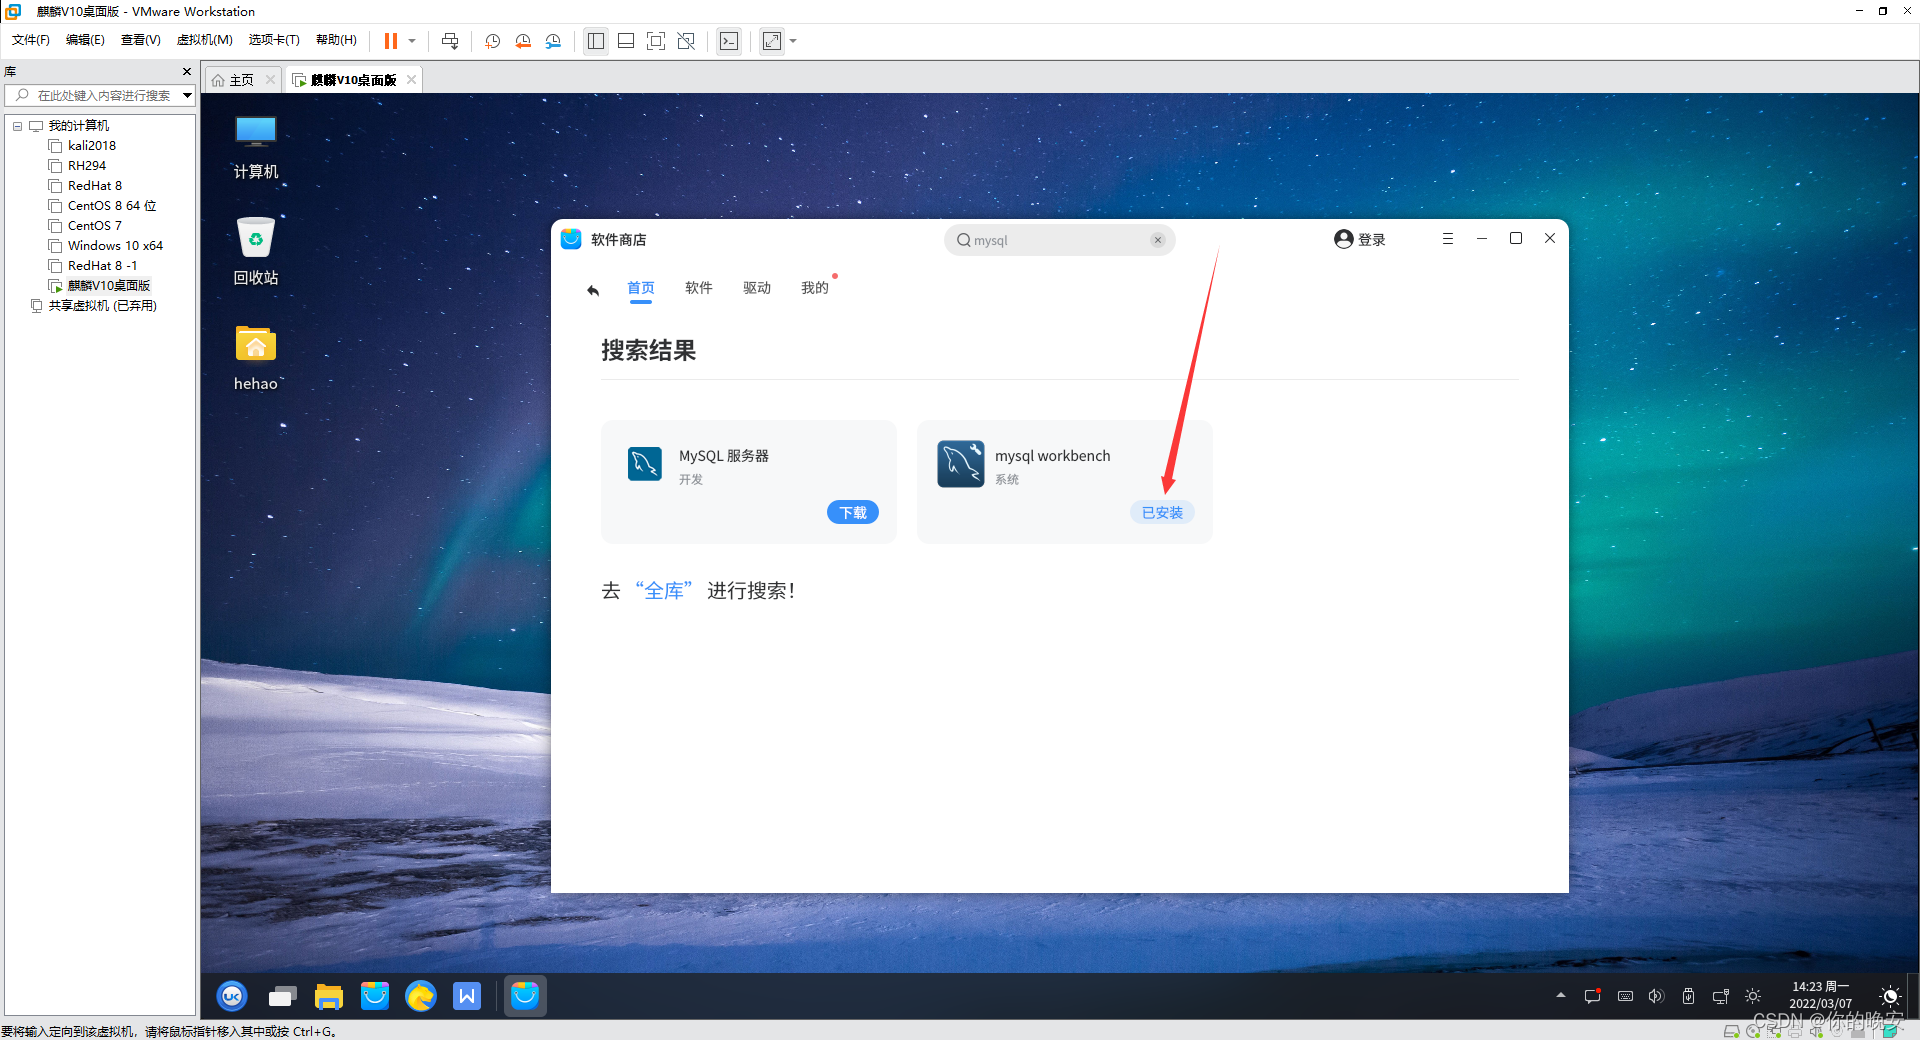Select 麒麟V10桌面版 in library tree
The image size is (1920, 1040).
pos(108,286)
